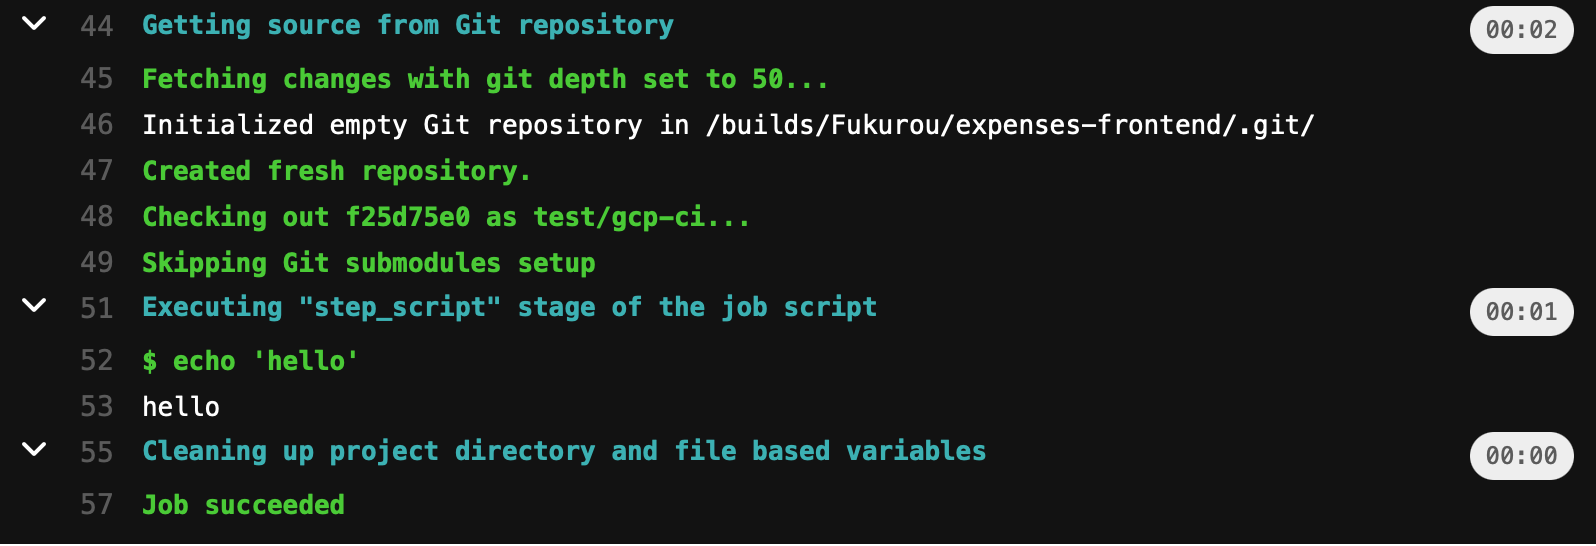Click the 00:01 duration badge
The width and height of the screenshot is (1596, 546).
pyautogui.click(x=1520, y=312)
